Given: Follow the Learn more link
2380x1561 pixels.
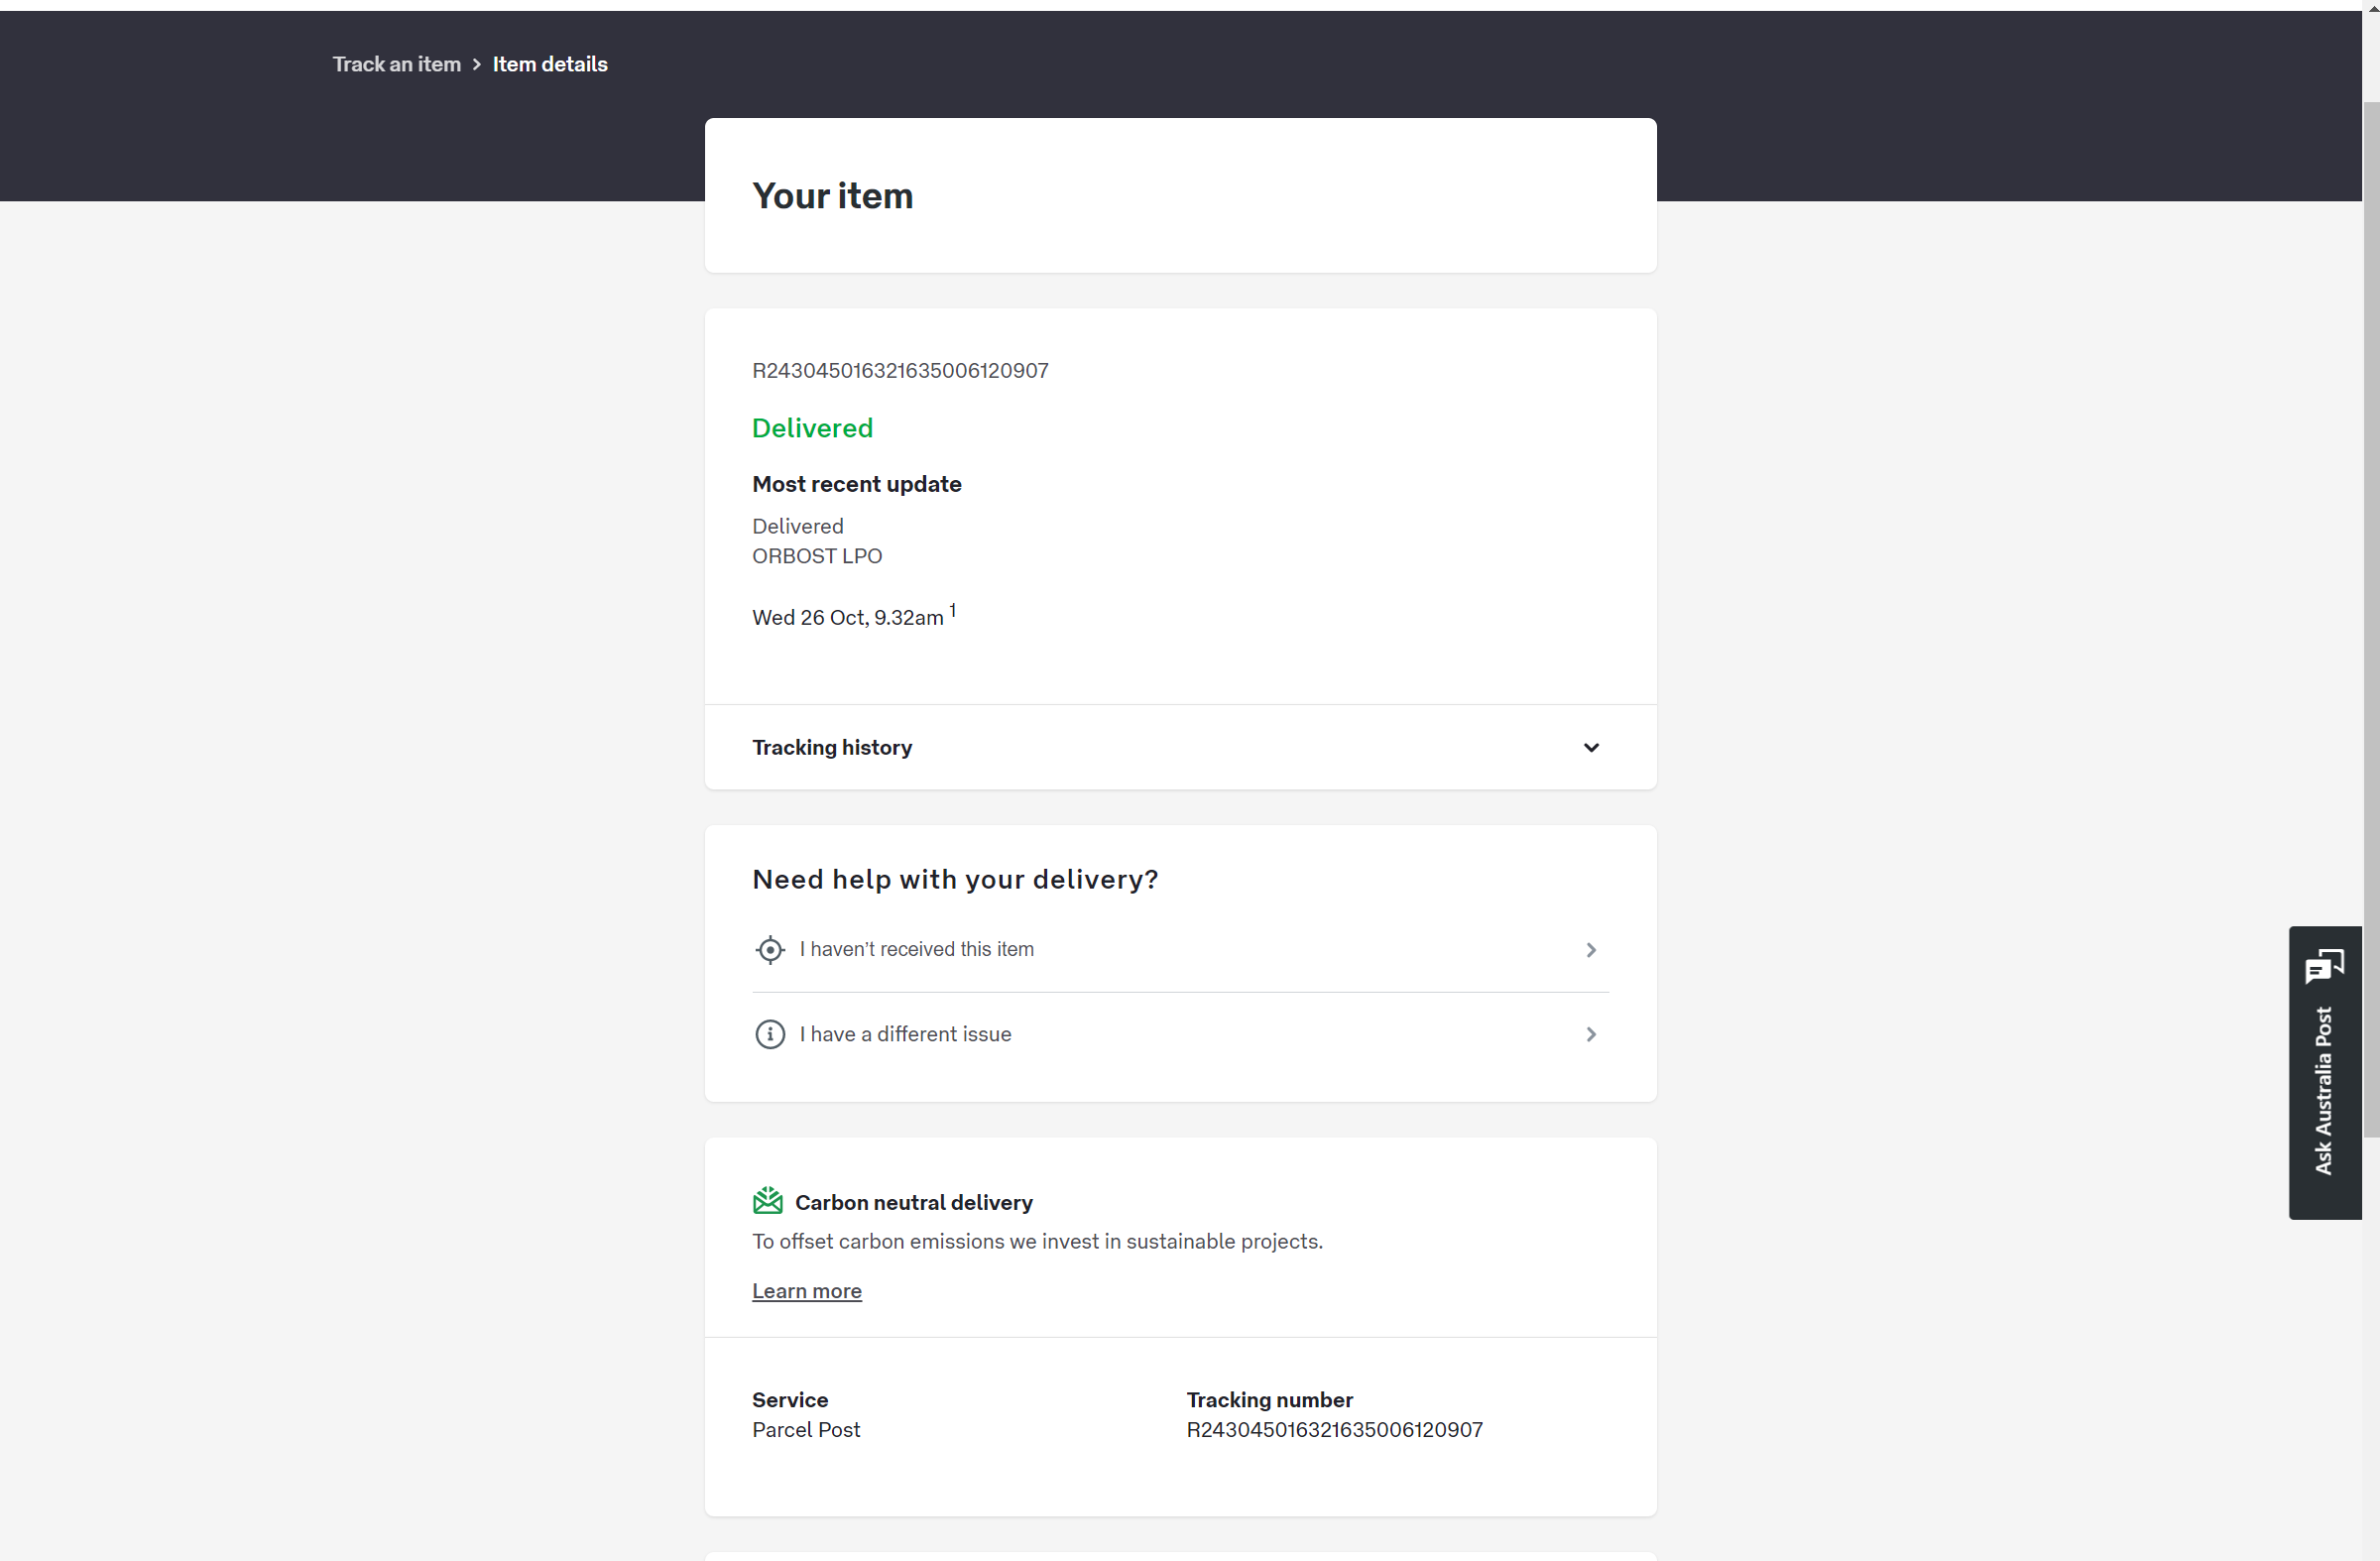Looking at the screenshot, I should pos(806,1291).
